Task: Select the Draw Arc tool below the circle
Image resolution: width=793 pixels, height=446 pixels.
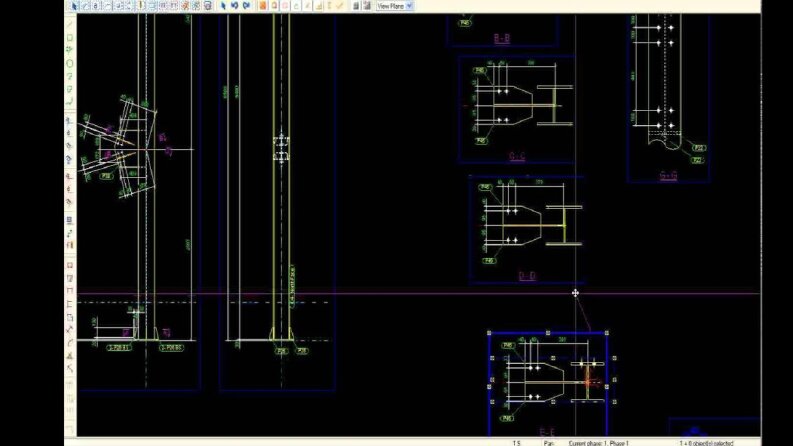Action: pos(70,76)
